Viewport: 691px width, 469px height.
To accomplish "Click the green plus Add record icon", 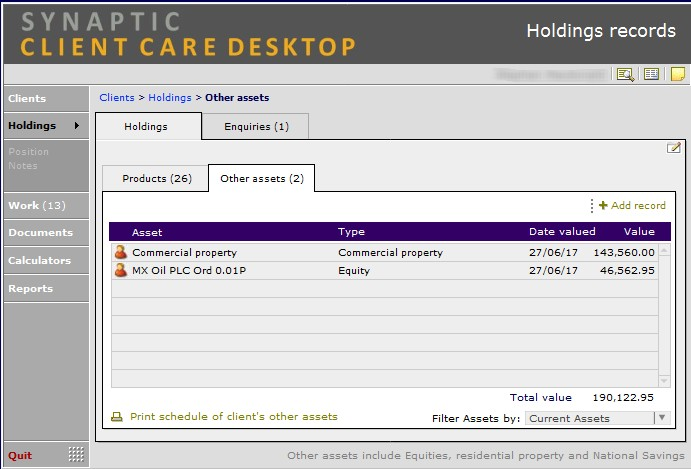I will pos(603,205).
